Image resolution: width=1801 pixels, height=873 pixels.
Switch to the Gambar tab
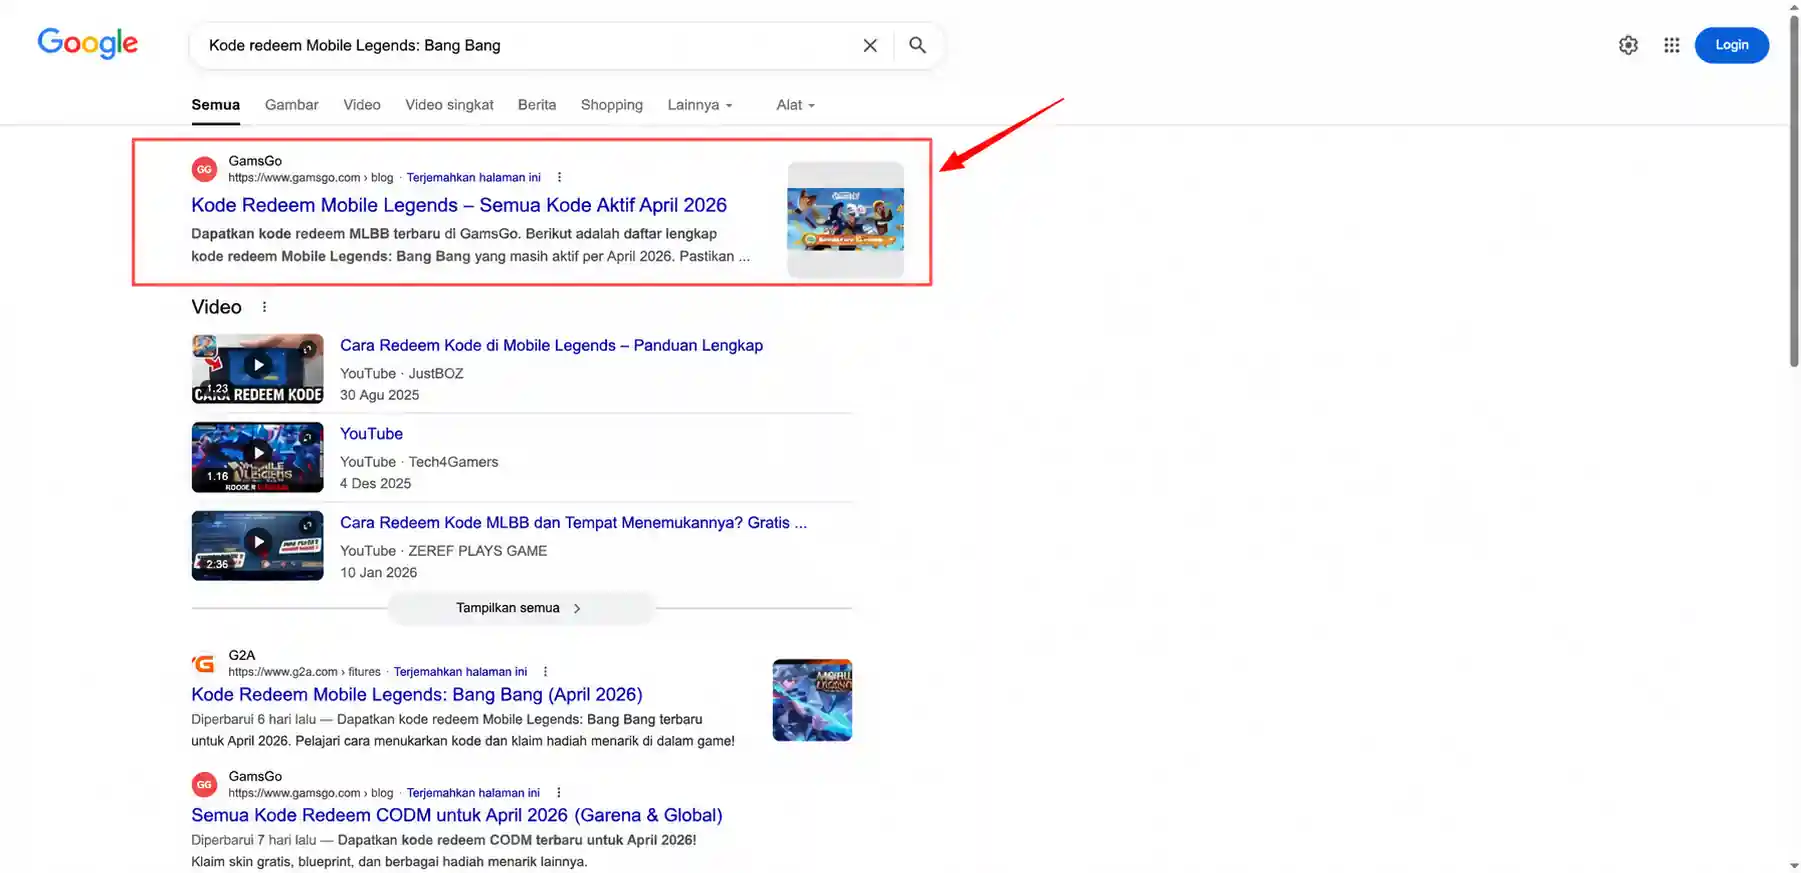pos(292,105)
